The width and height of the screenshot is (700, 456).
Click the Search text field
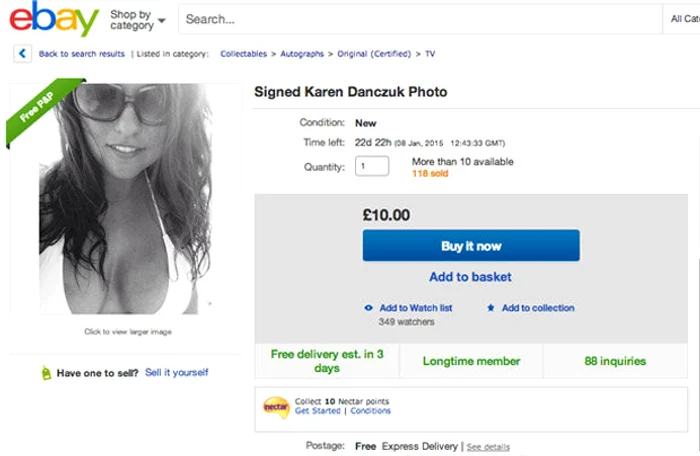point(420,19)
